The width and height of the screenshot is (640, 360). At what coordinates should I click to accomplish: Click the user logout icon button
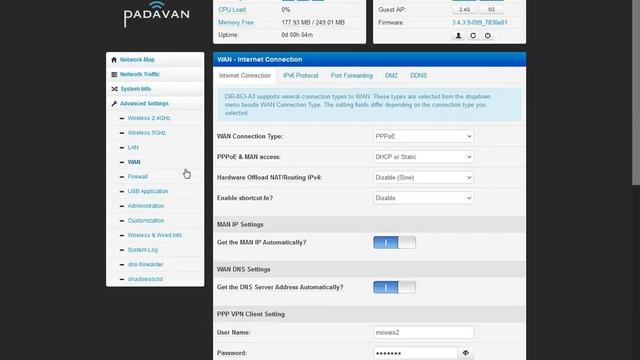click(458, 36)
